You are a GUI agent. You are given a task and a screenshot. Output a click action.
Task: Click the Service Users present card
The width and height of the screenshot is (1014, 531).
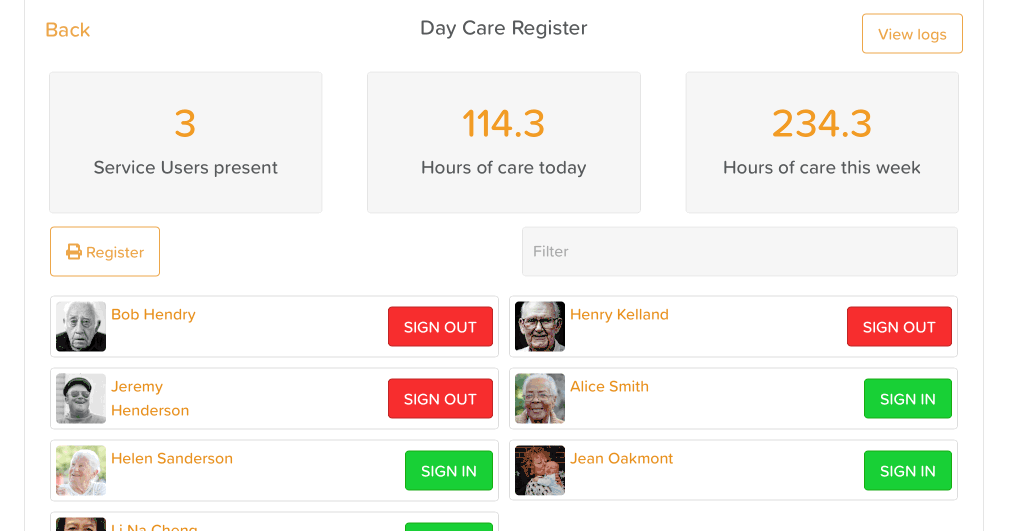tap(186, 142)
